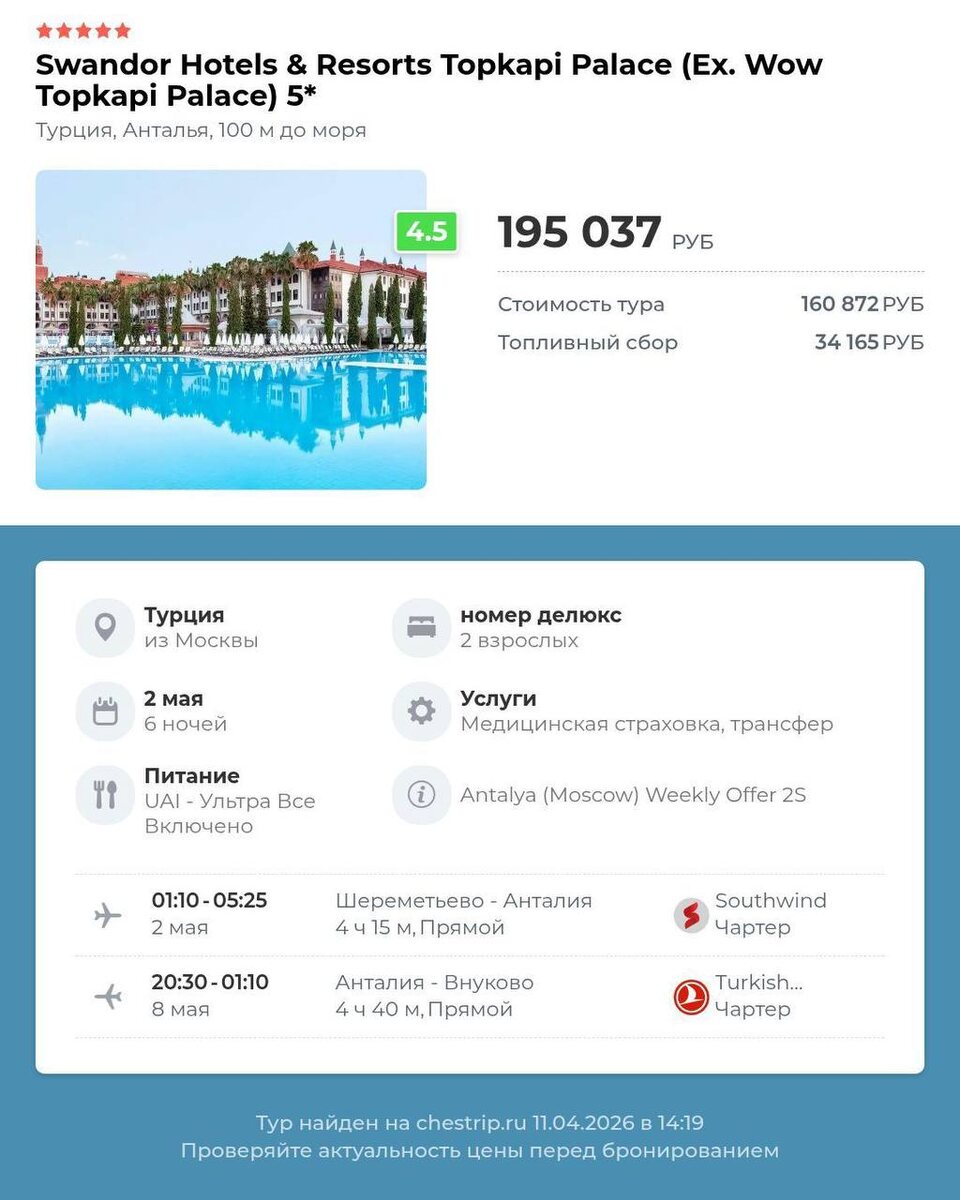Click the departure airplane icon for 01:10 flight

point(107,915)
